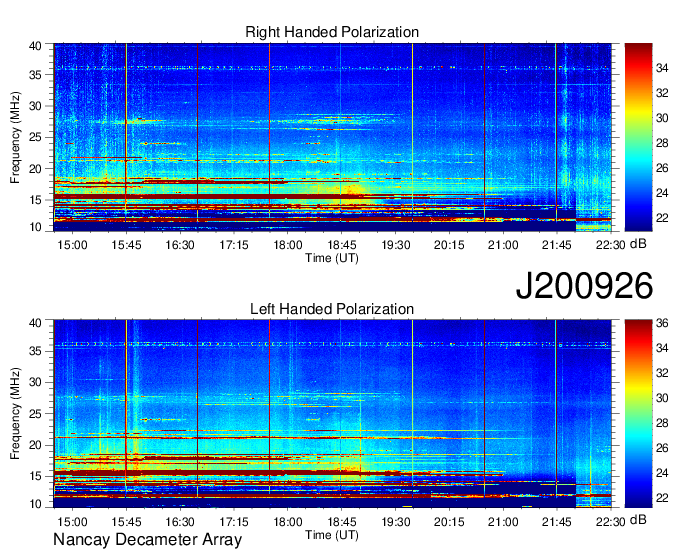Click the "36" value on Left Handed colorbar
This screenshot has width=680, height=552.
point(662,323)
